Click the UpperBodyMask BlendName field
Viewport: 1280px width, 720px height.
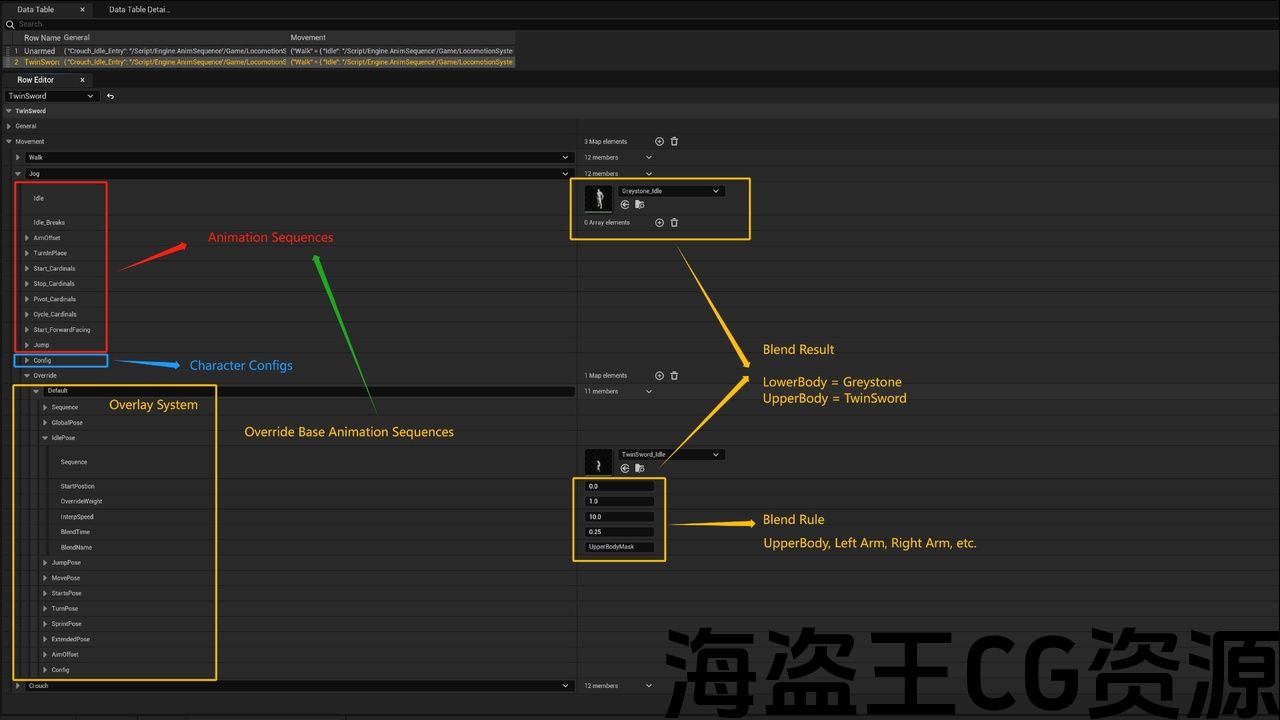620,547
